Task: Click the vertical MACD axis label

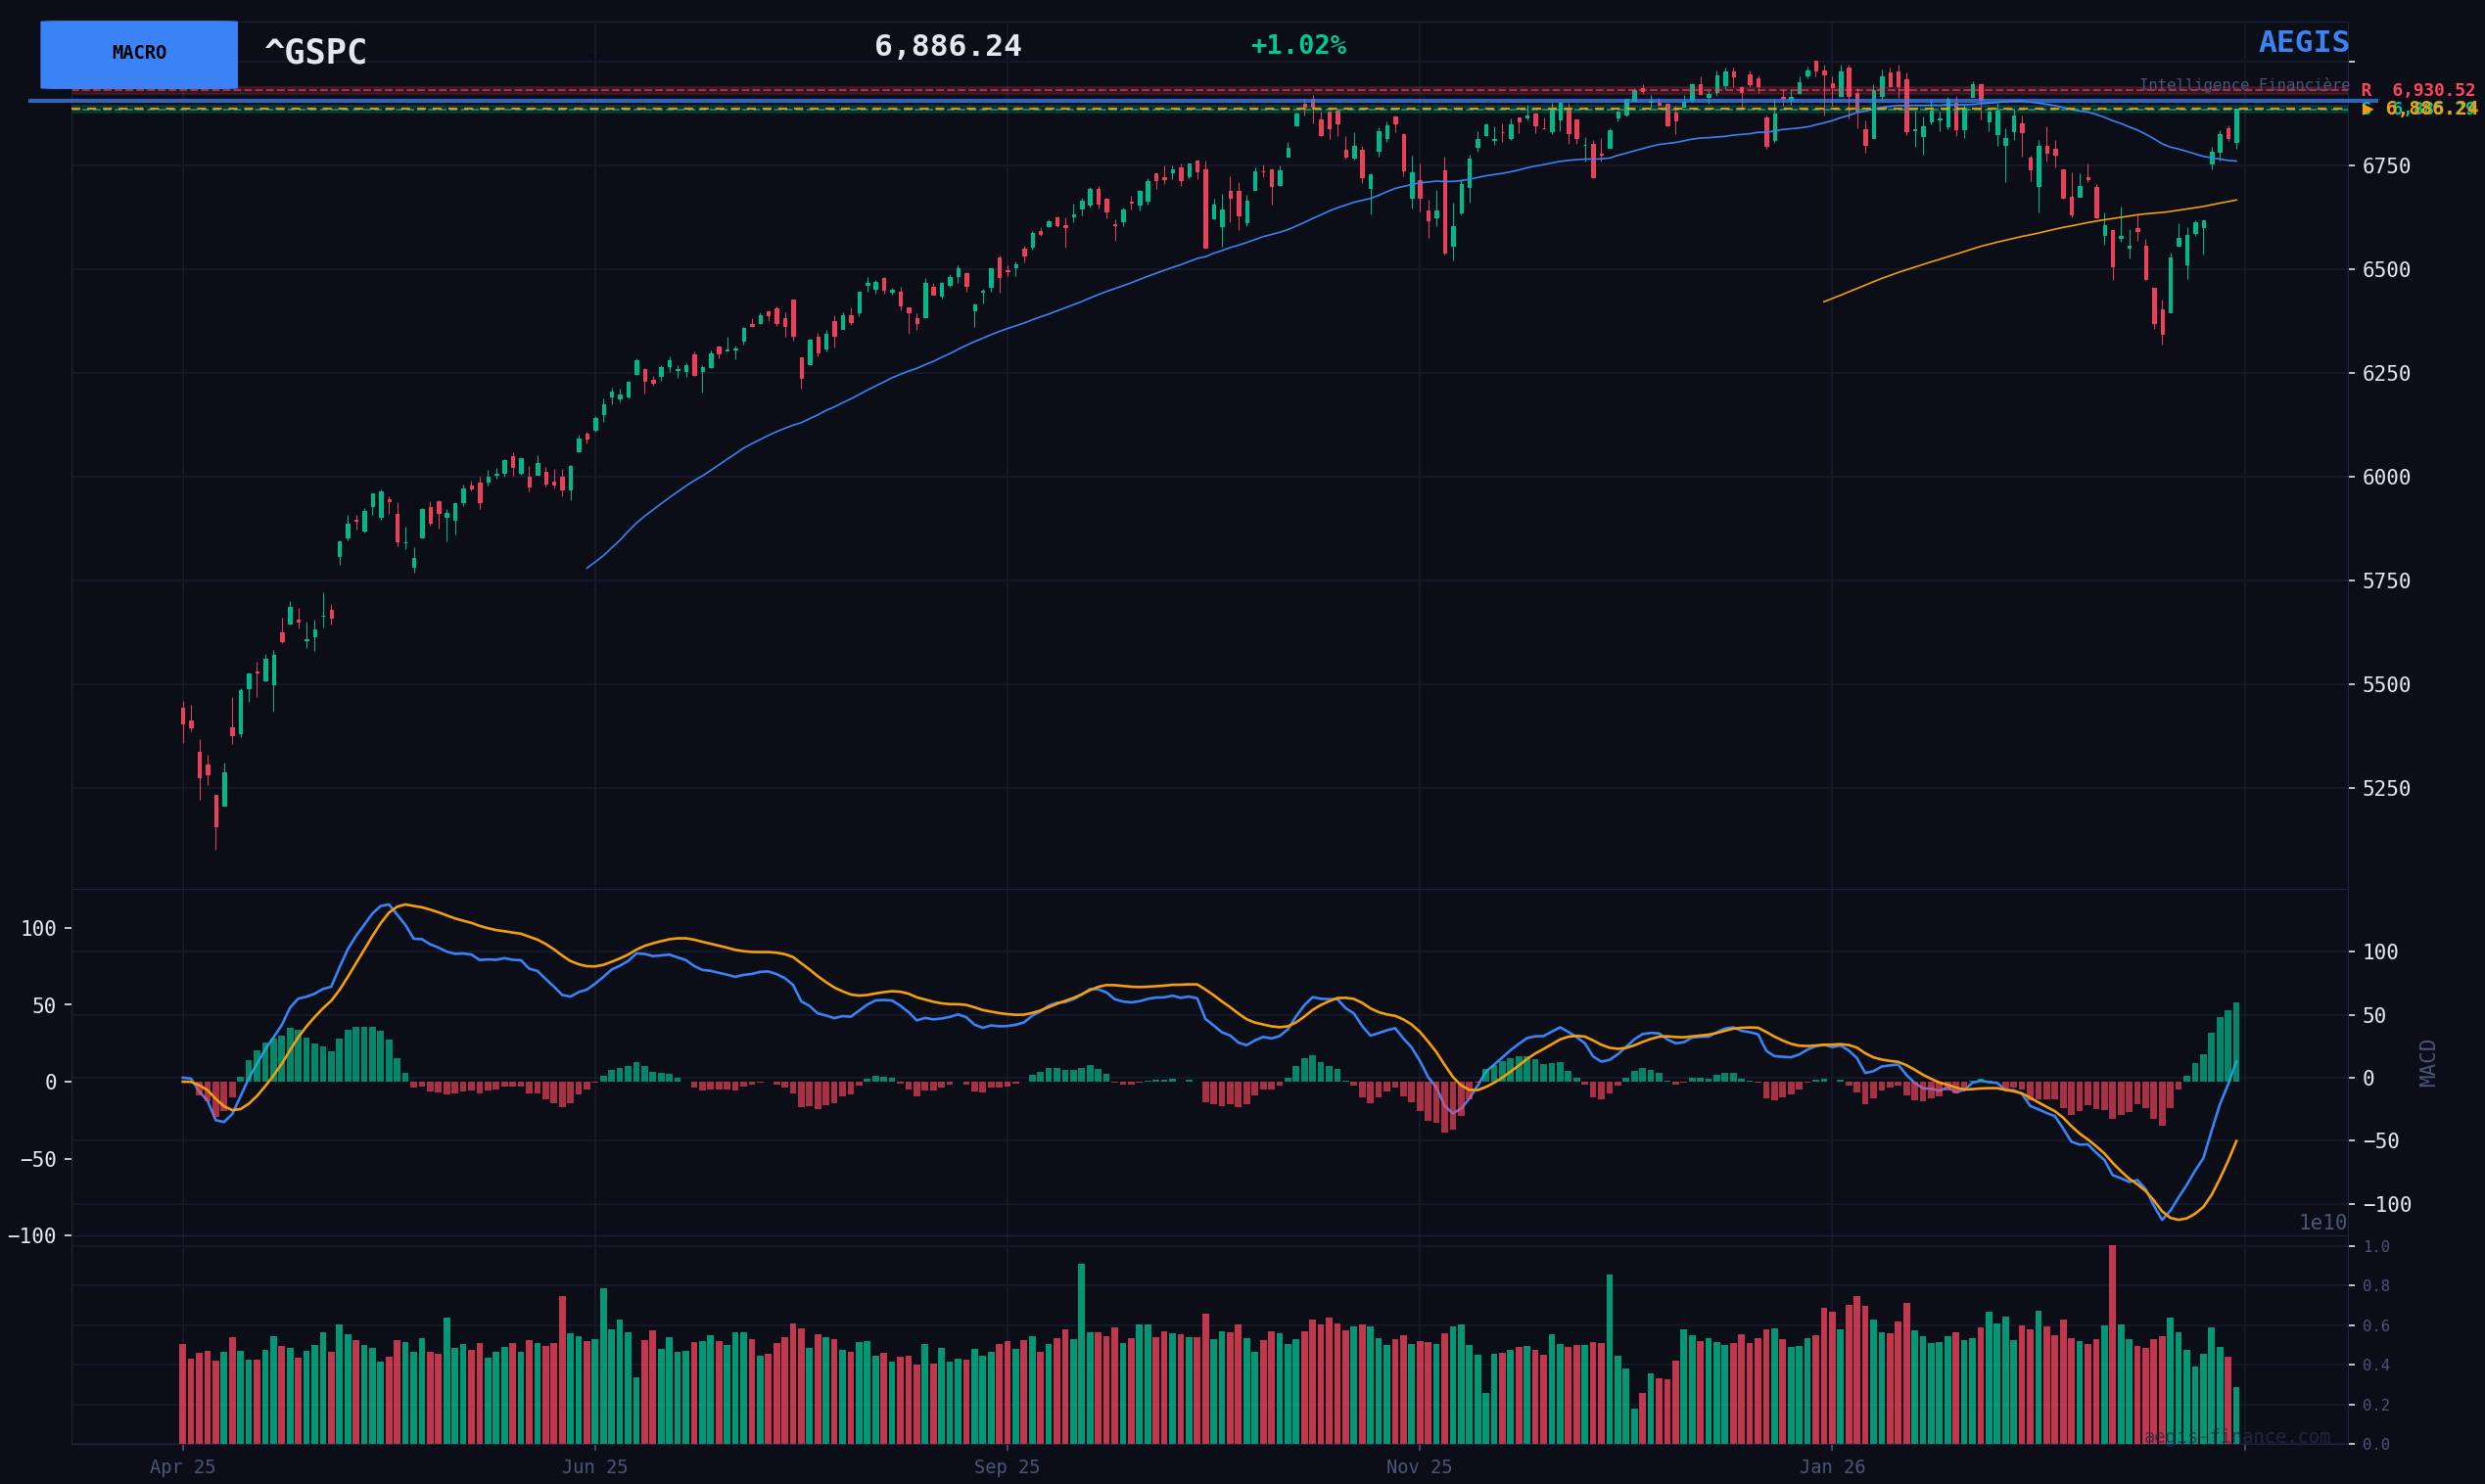Action: (x=2427, y=1063)
